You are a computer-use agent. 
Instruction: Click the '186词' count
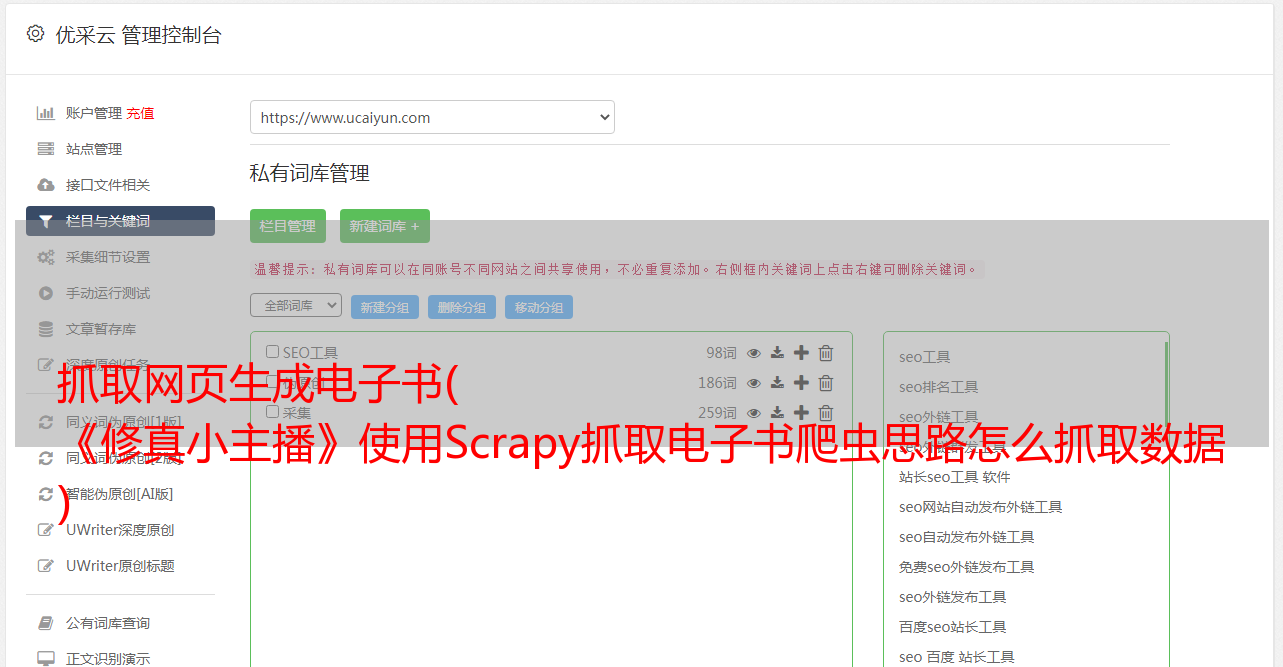pos(717,383)
